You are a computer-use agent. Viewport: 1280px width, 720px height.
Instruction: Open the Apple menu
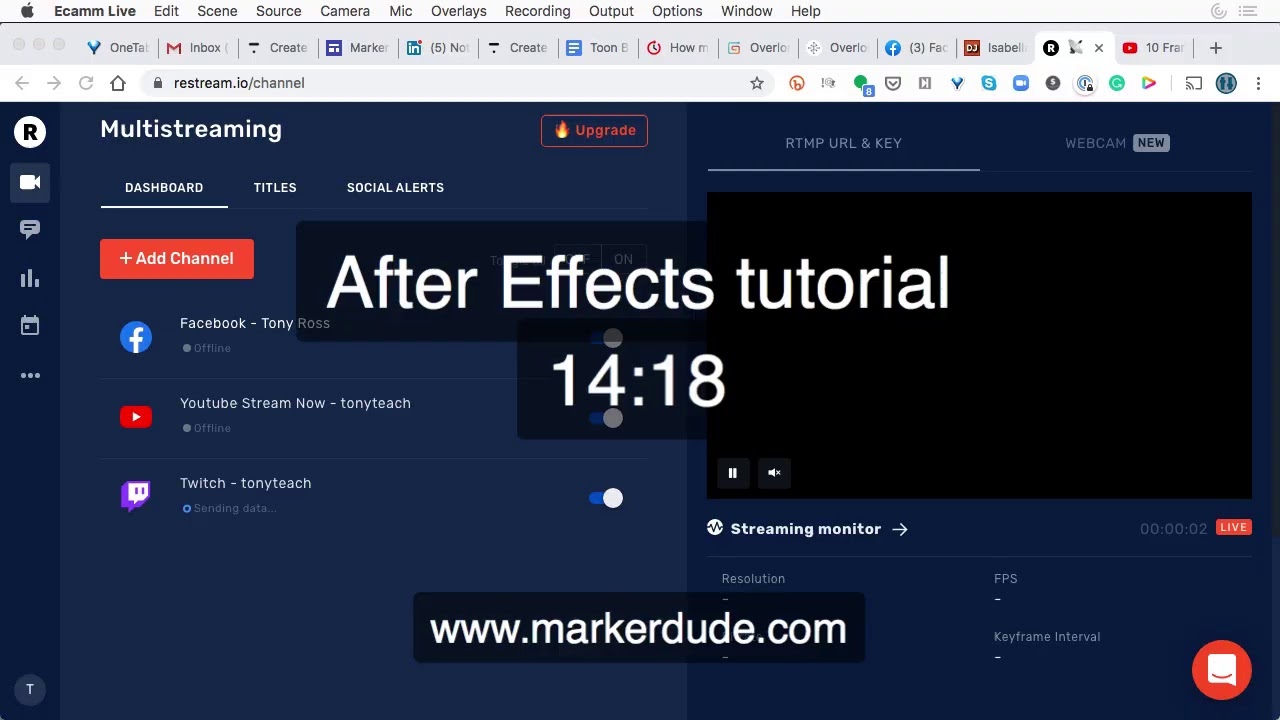click(27, 11)
